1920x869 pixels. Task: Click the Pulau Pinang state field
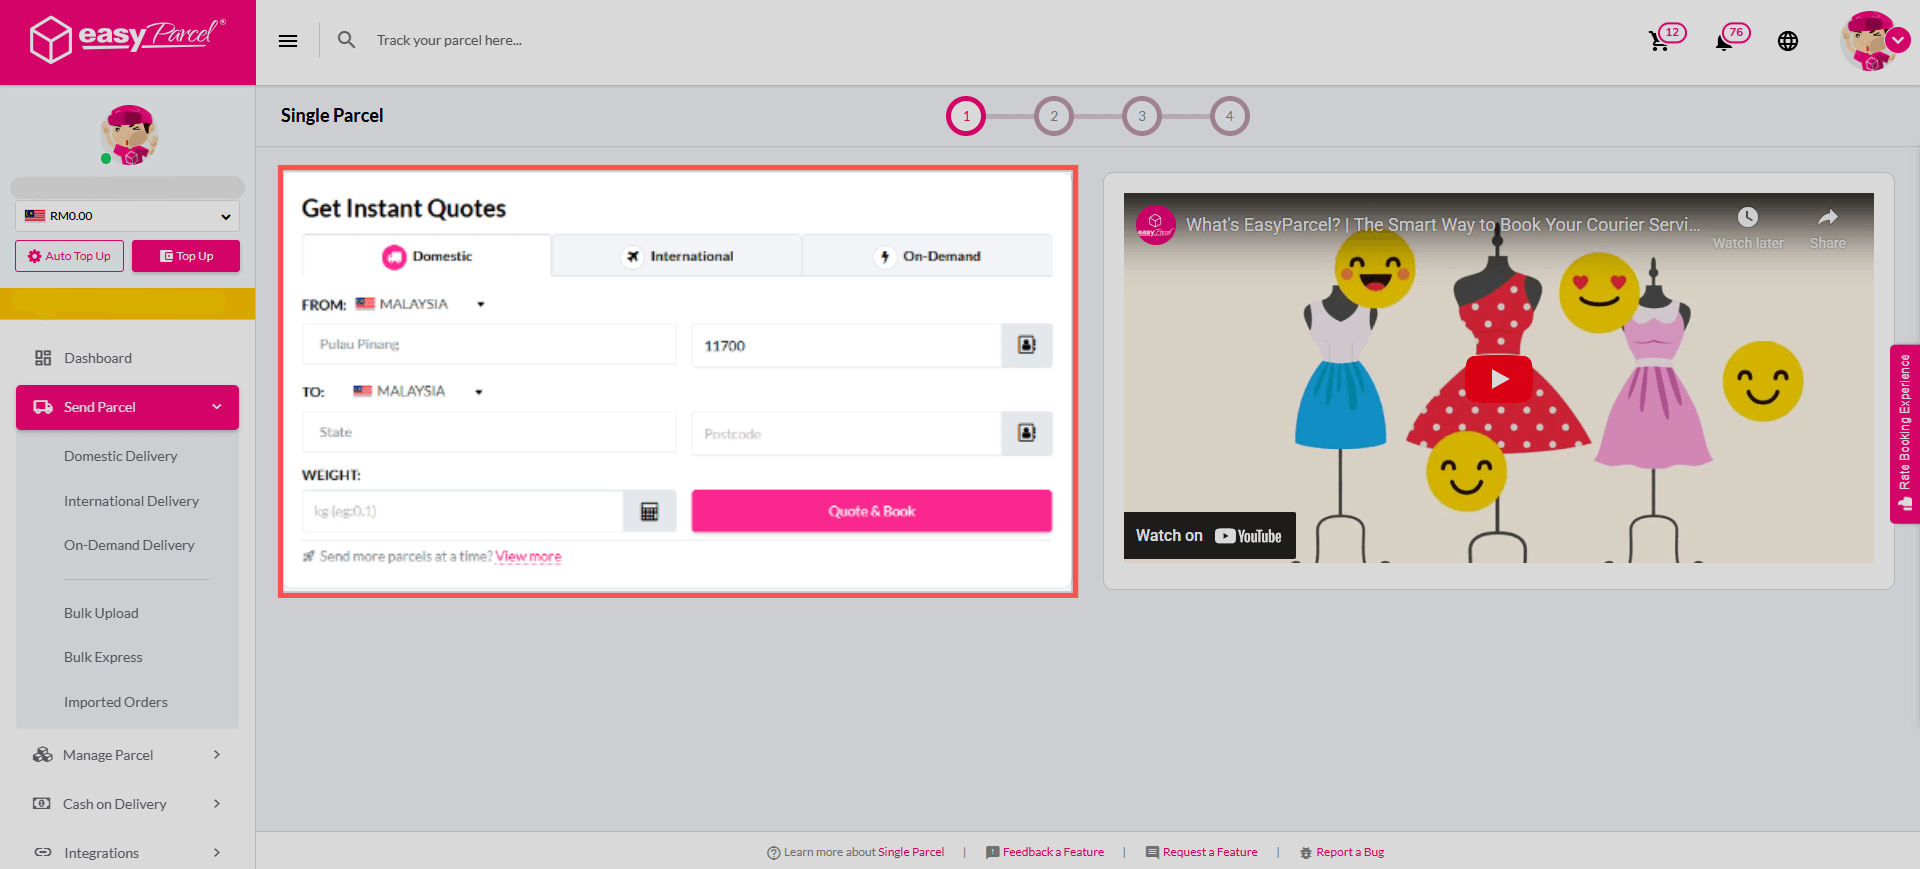point(489,344)
